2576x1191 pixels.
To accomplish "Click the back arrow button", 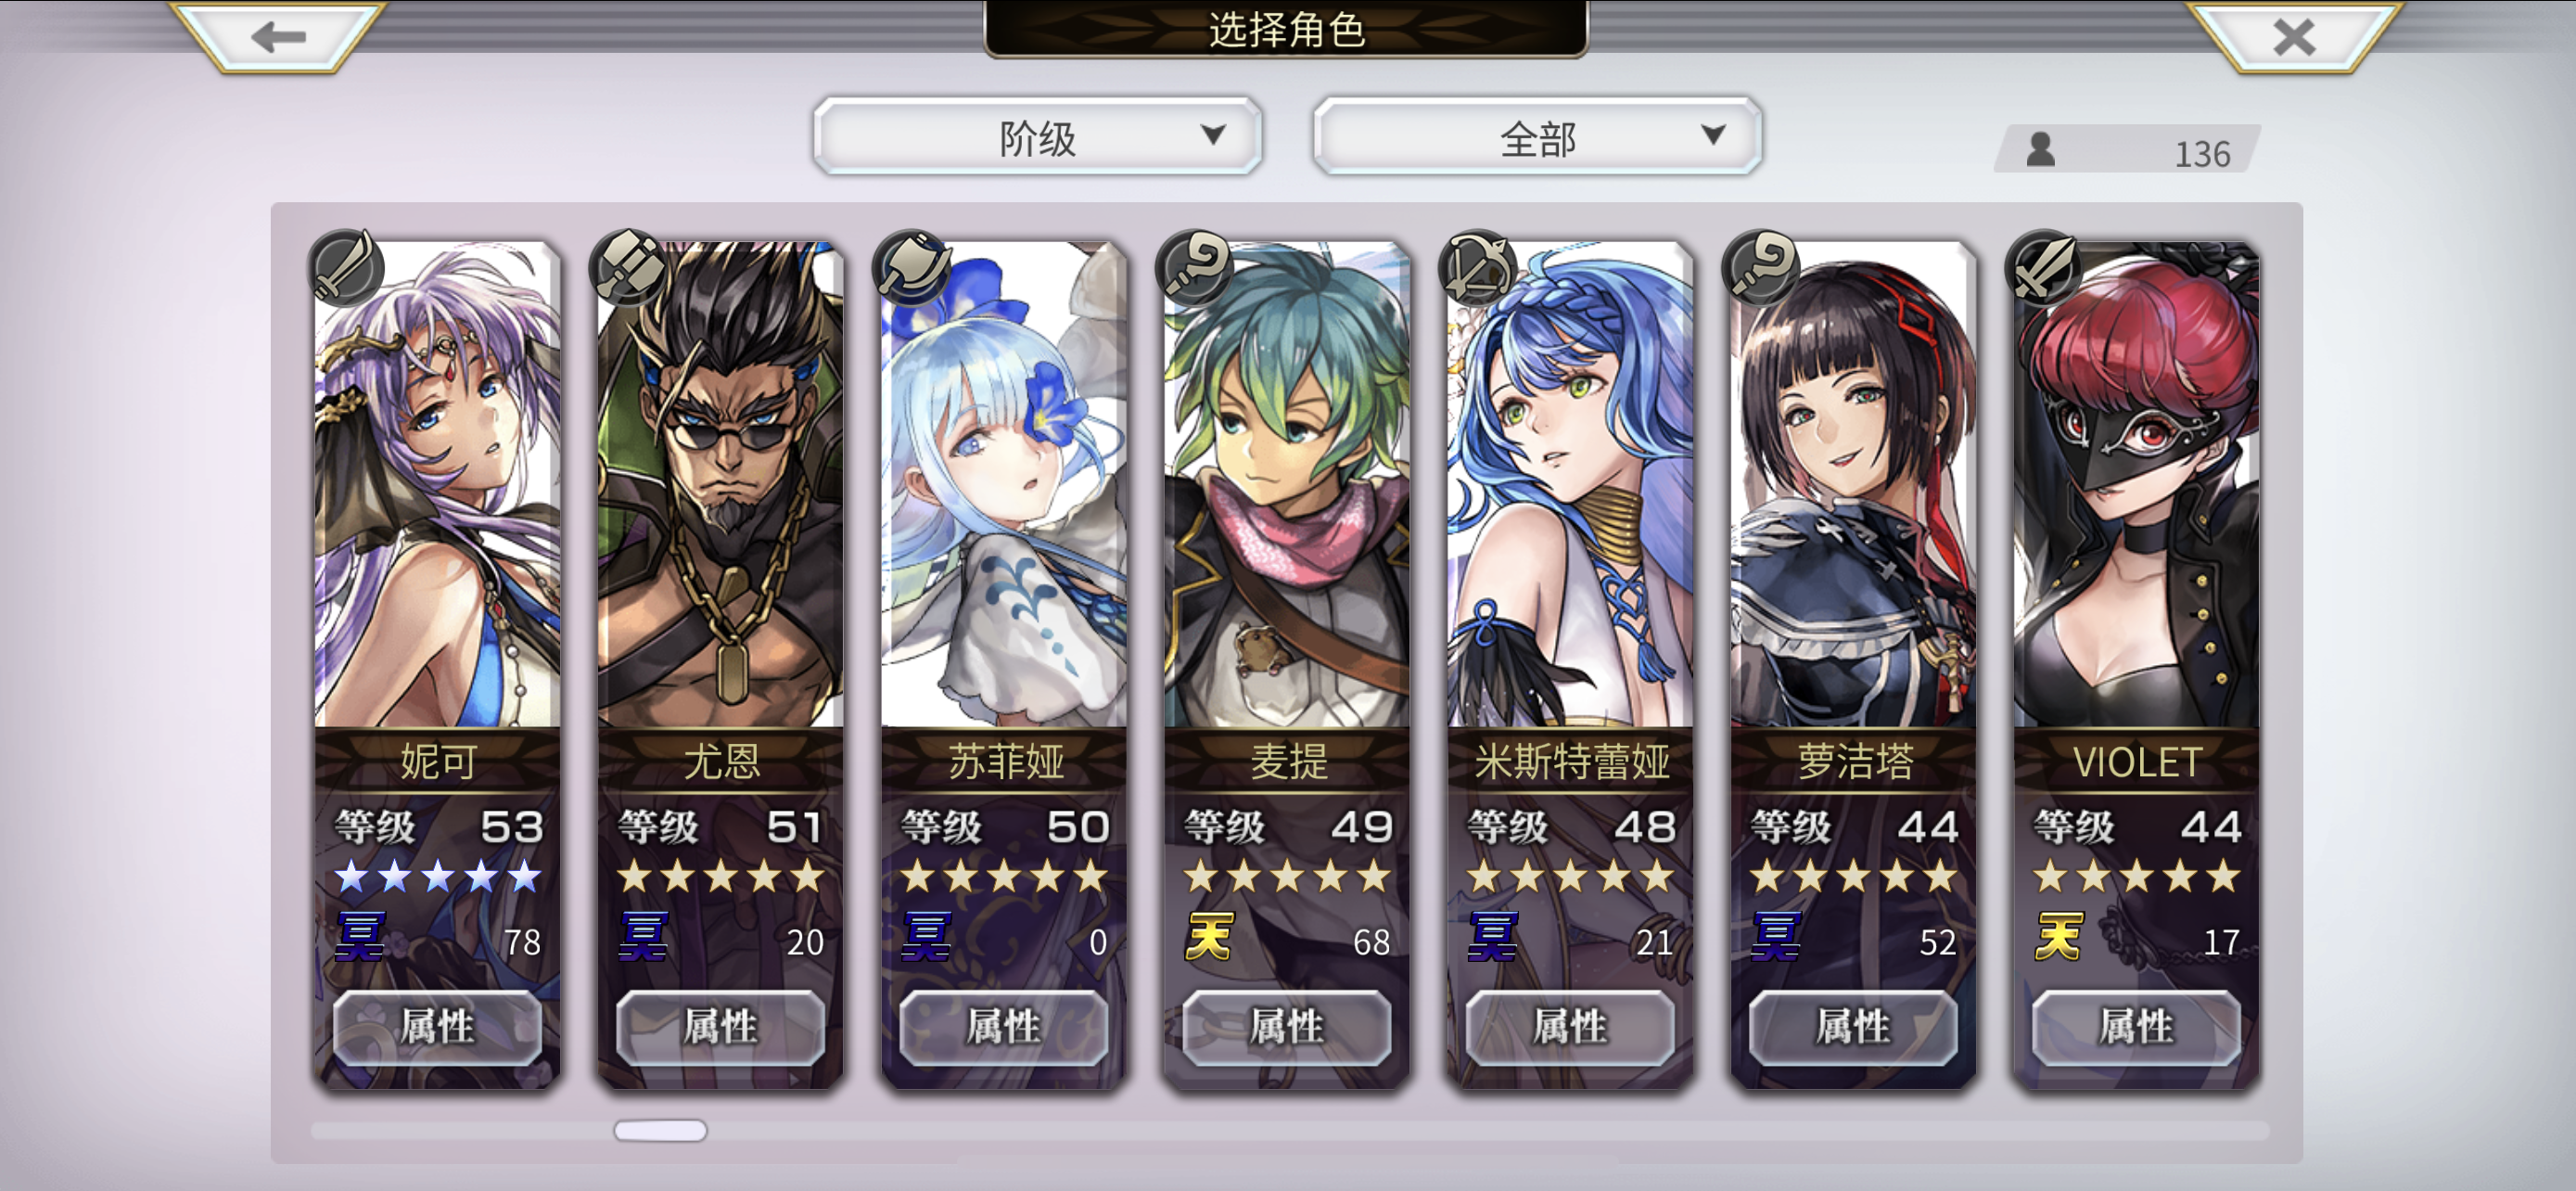I will [x=278, y=37].
